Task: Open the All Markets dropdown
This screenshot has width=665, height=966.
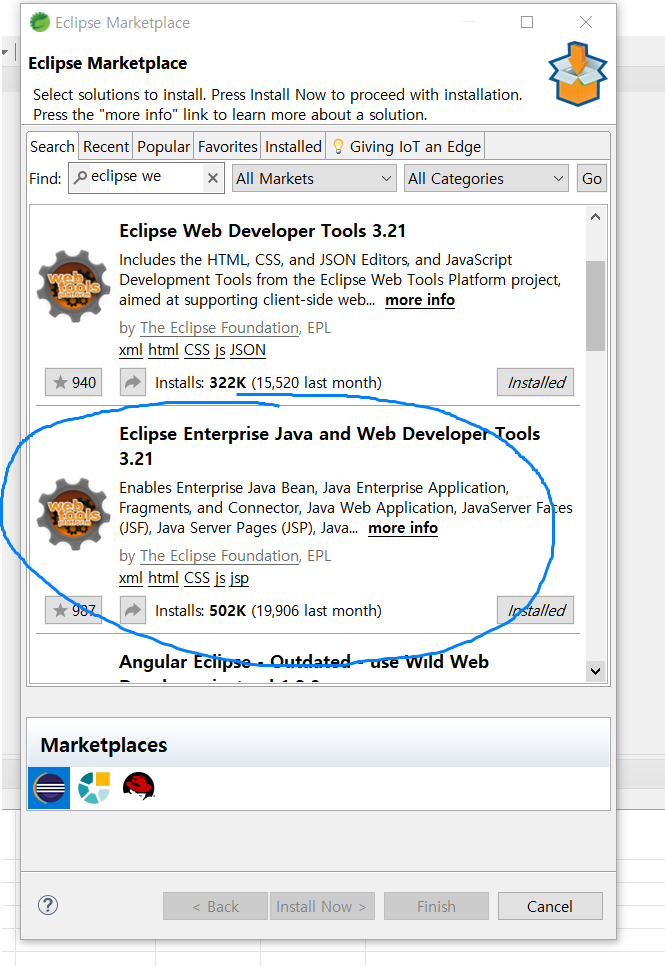Action: pos(314,178)
